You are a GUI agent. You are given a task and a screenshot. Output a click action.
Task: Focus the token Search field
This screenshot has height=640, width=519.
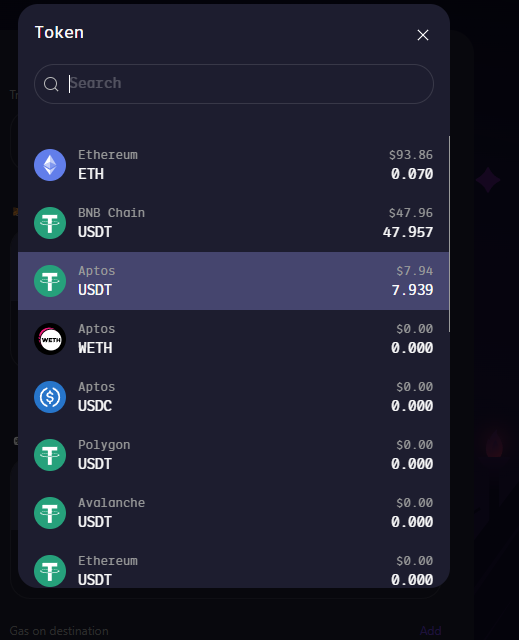point(234,84)
